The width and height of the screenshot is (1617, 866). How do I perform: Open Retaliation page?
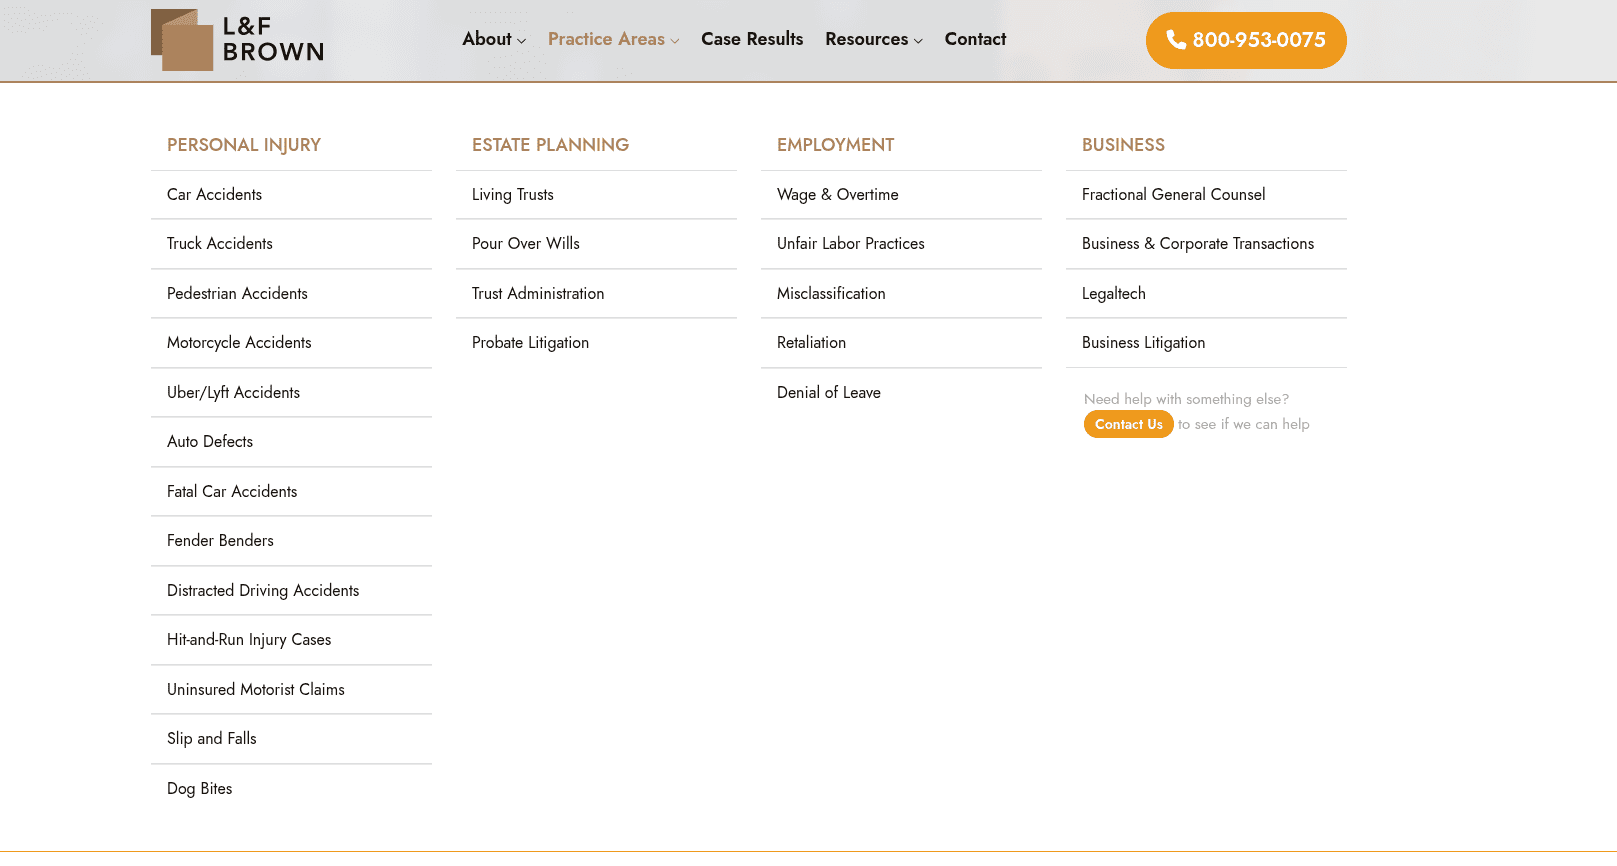pyautogui.click(x=901, y=343)
